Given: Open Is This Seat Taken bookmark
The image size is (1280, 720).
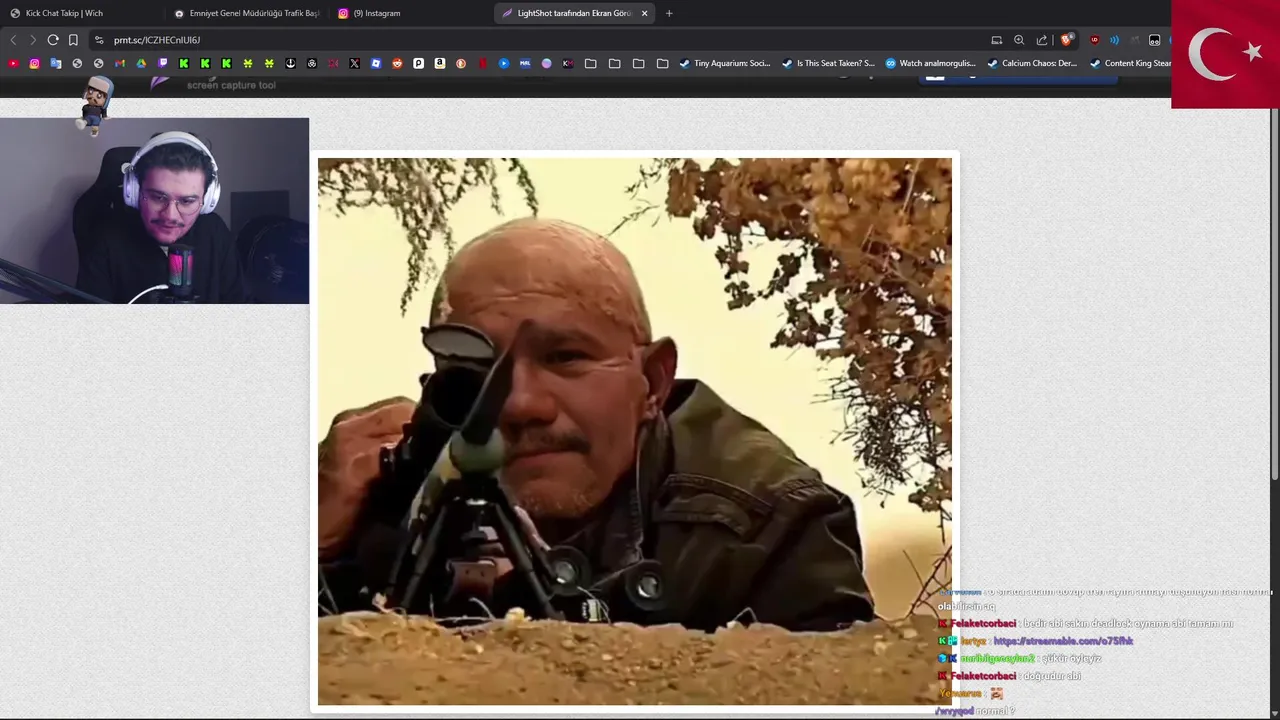Looking at the screenshot, I should pos(827,63).
